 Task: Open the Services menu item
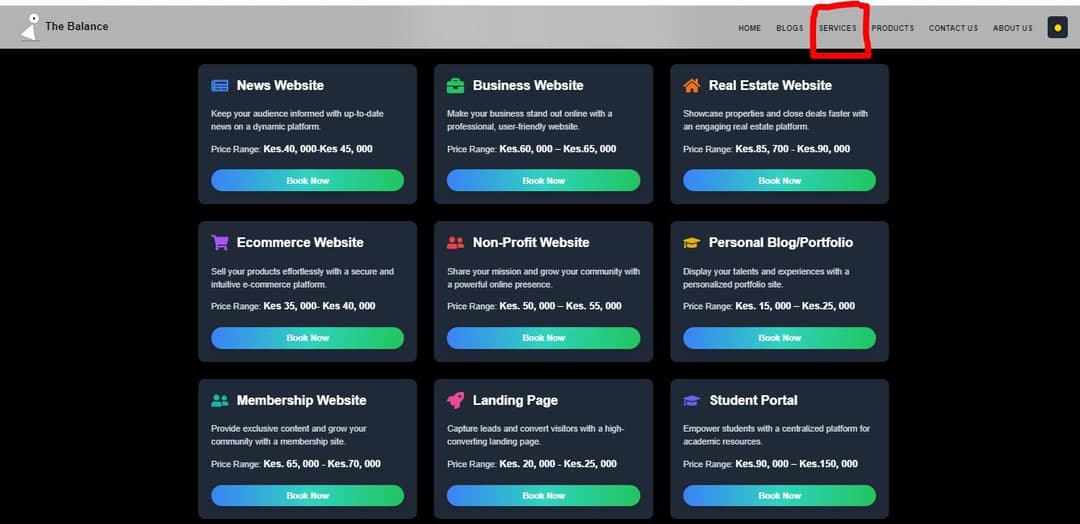[x=837, y=28]
